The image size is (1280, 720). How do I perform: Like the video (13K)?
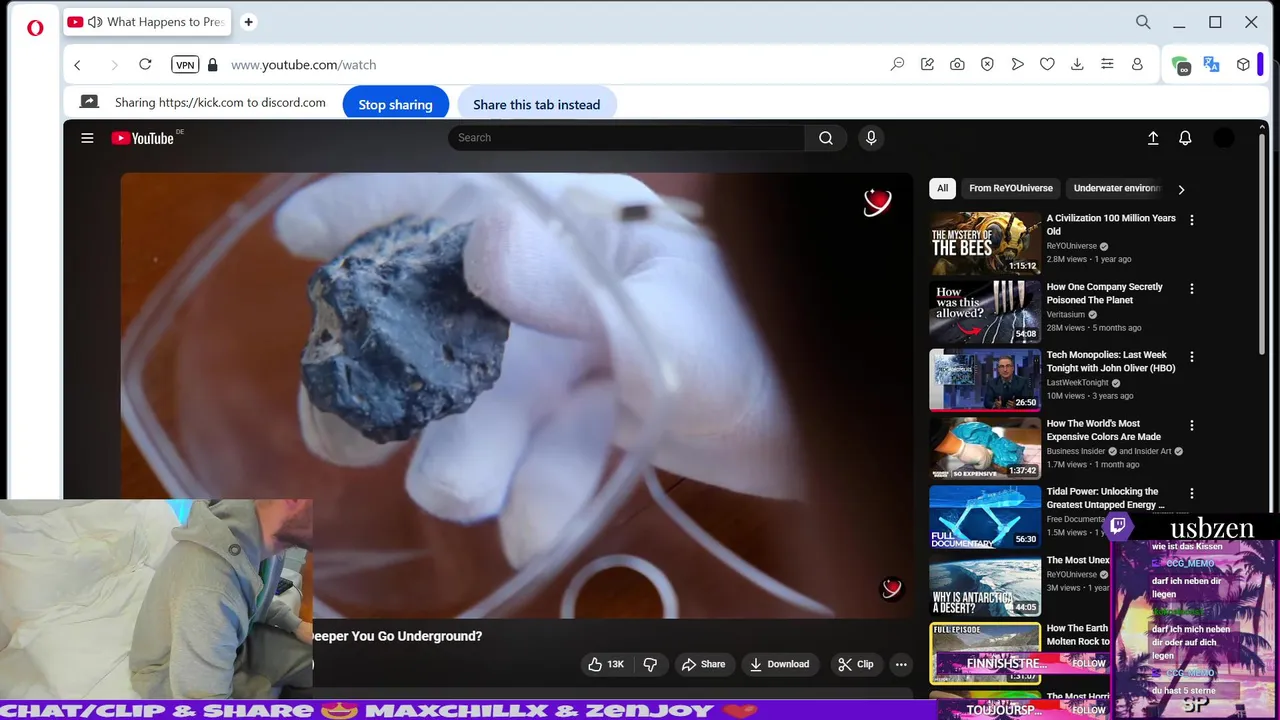[606, 664]
